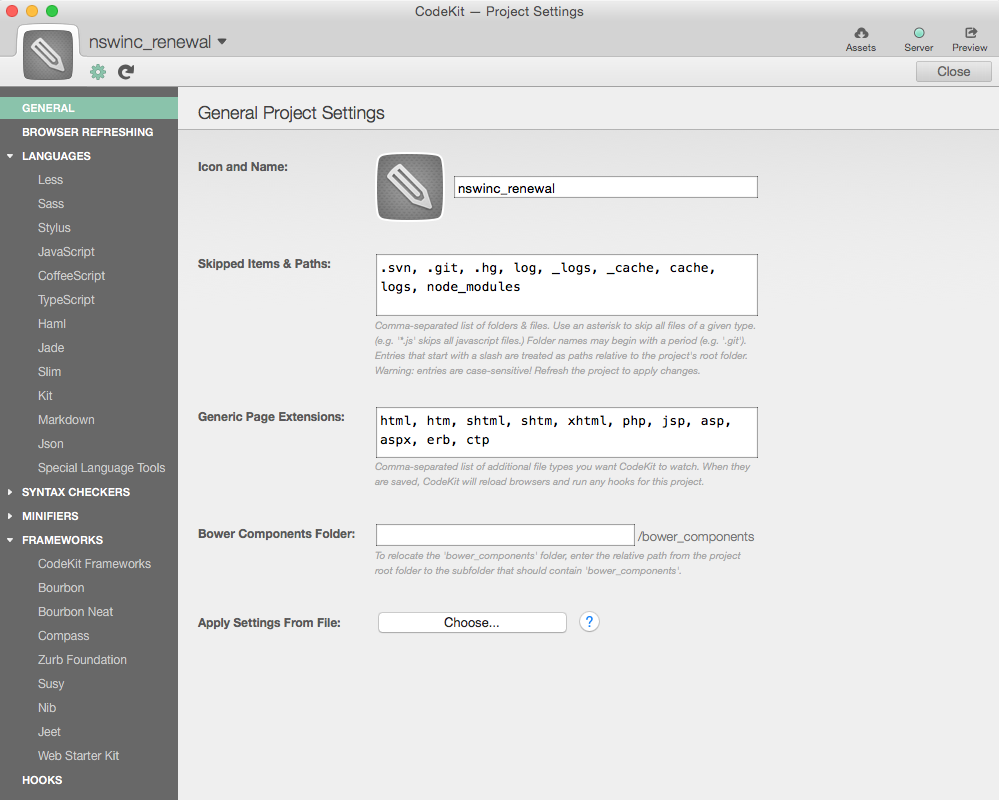Click the project icon in the header
Screen dimensions: 999x800
[x=48, y=54]
